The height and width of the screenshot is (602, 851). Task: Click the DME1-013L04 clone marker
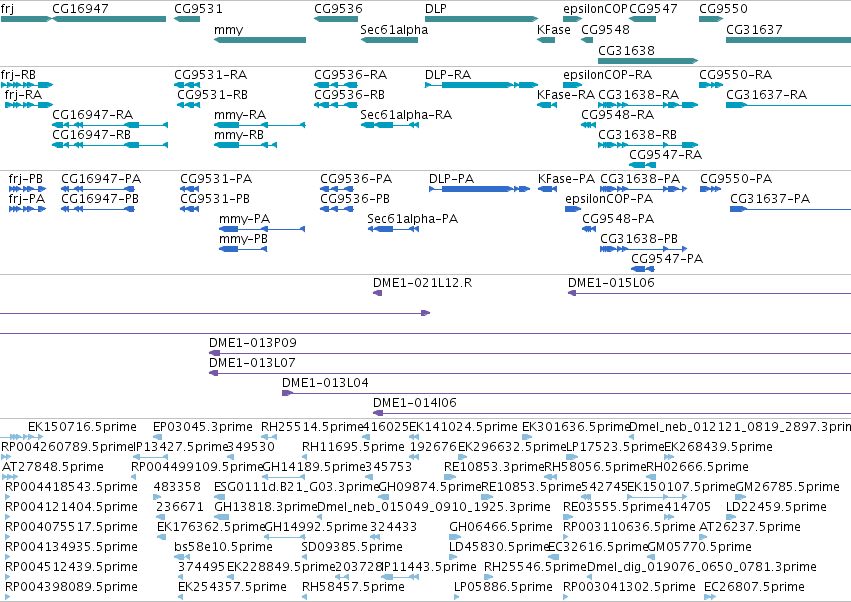(567, 393)
